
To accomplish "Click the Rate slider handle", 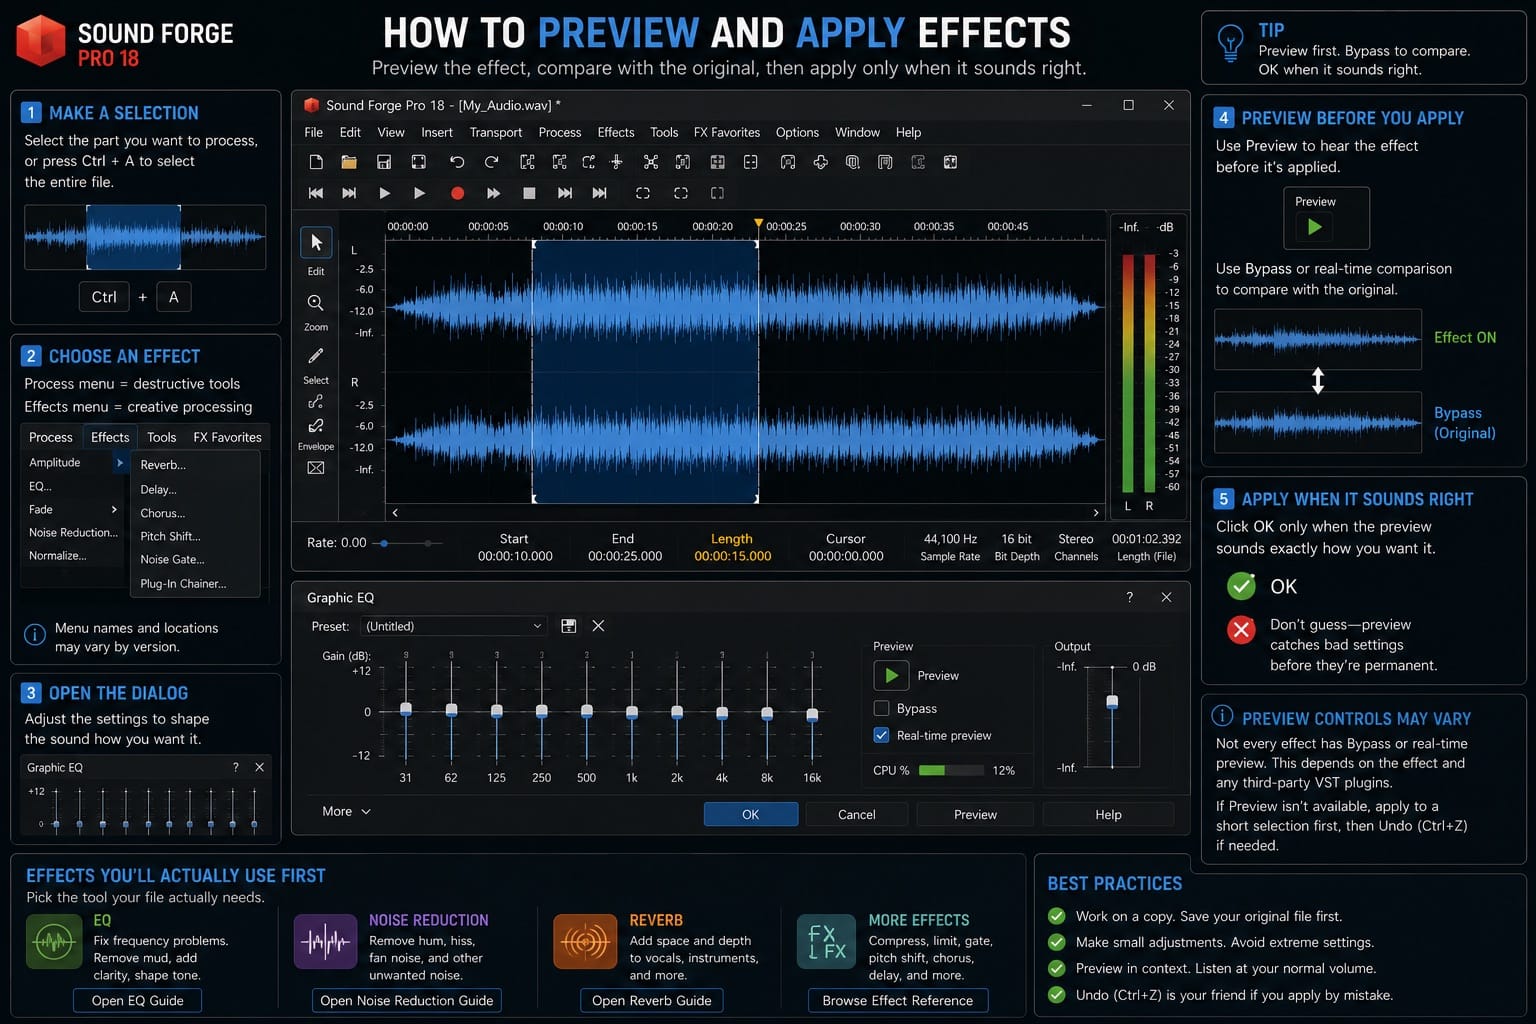I will click(x=384, y=543).
